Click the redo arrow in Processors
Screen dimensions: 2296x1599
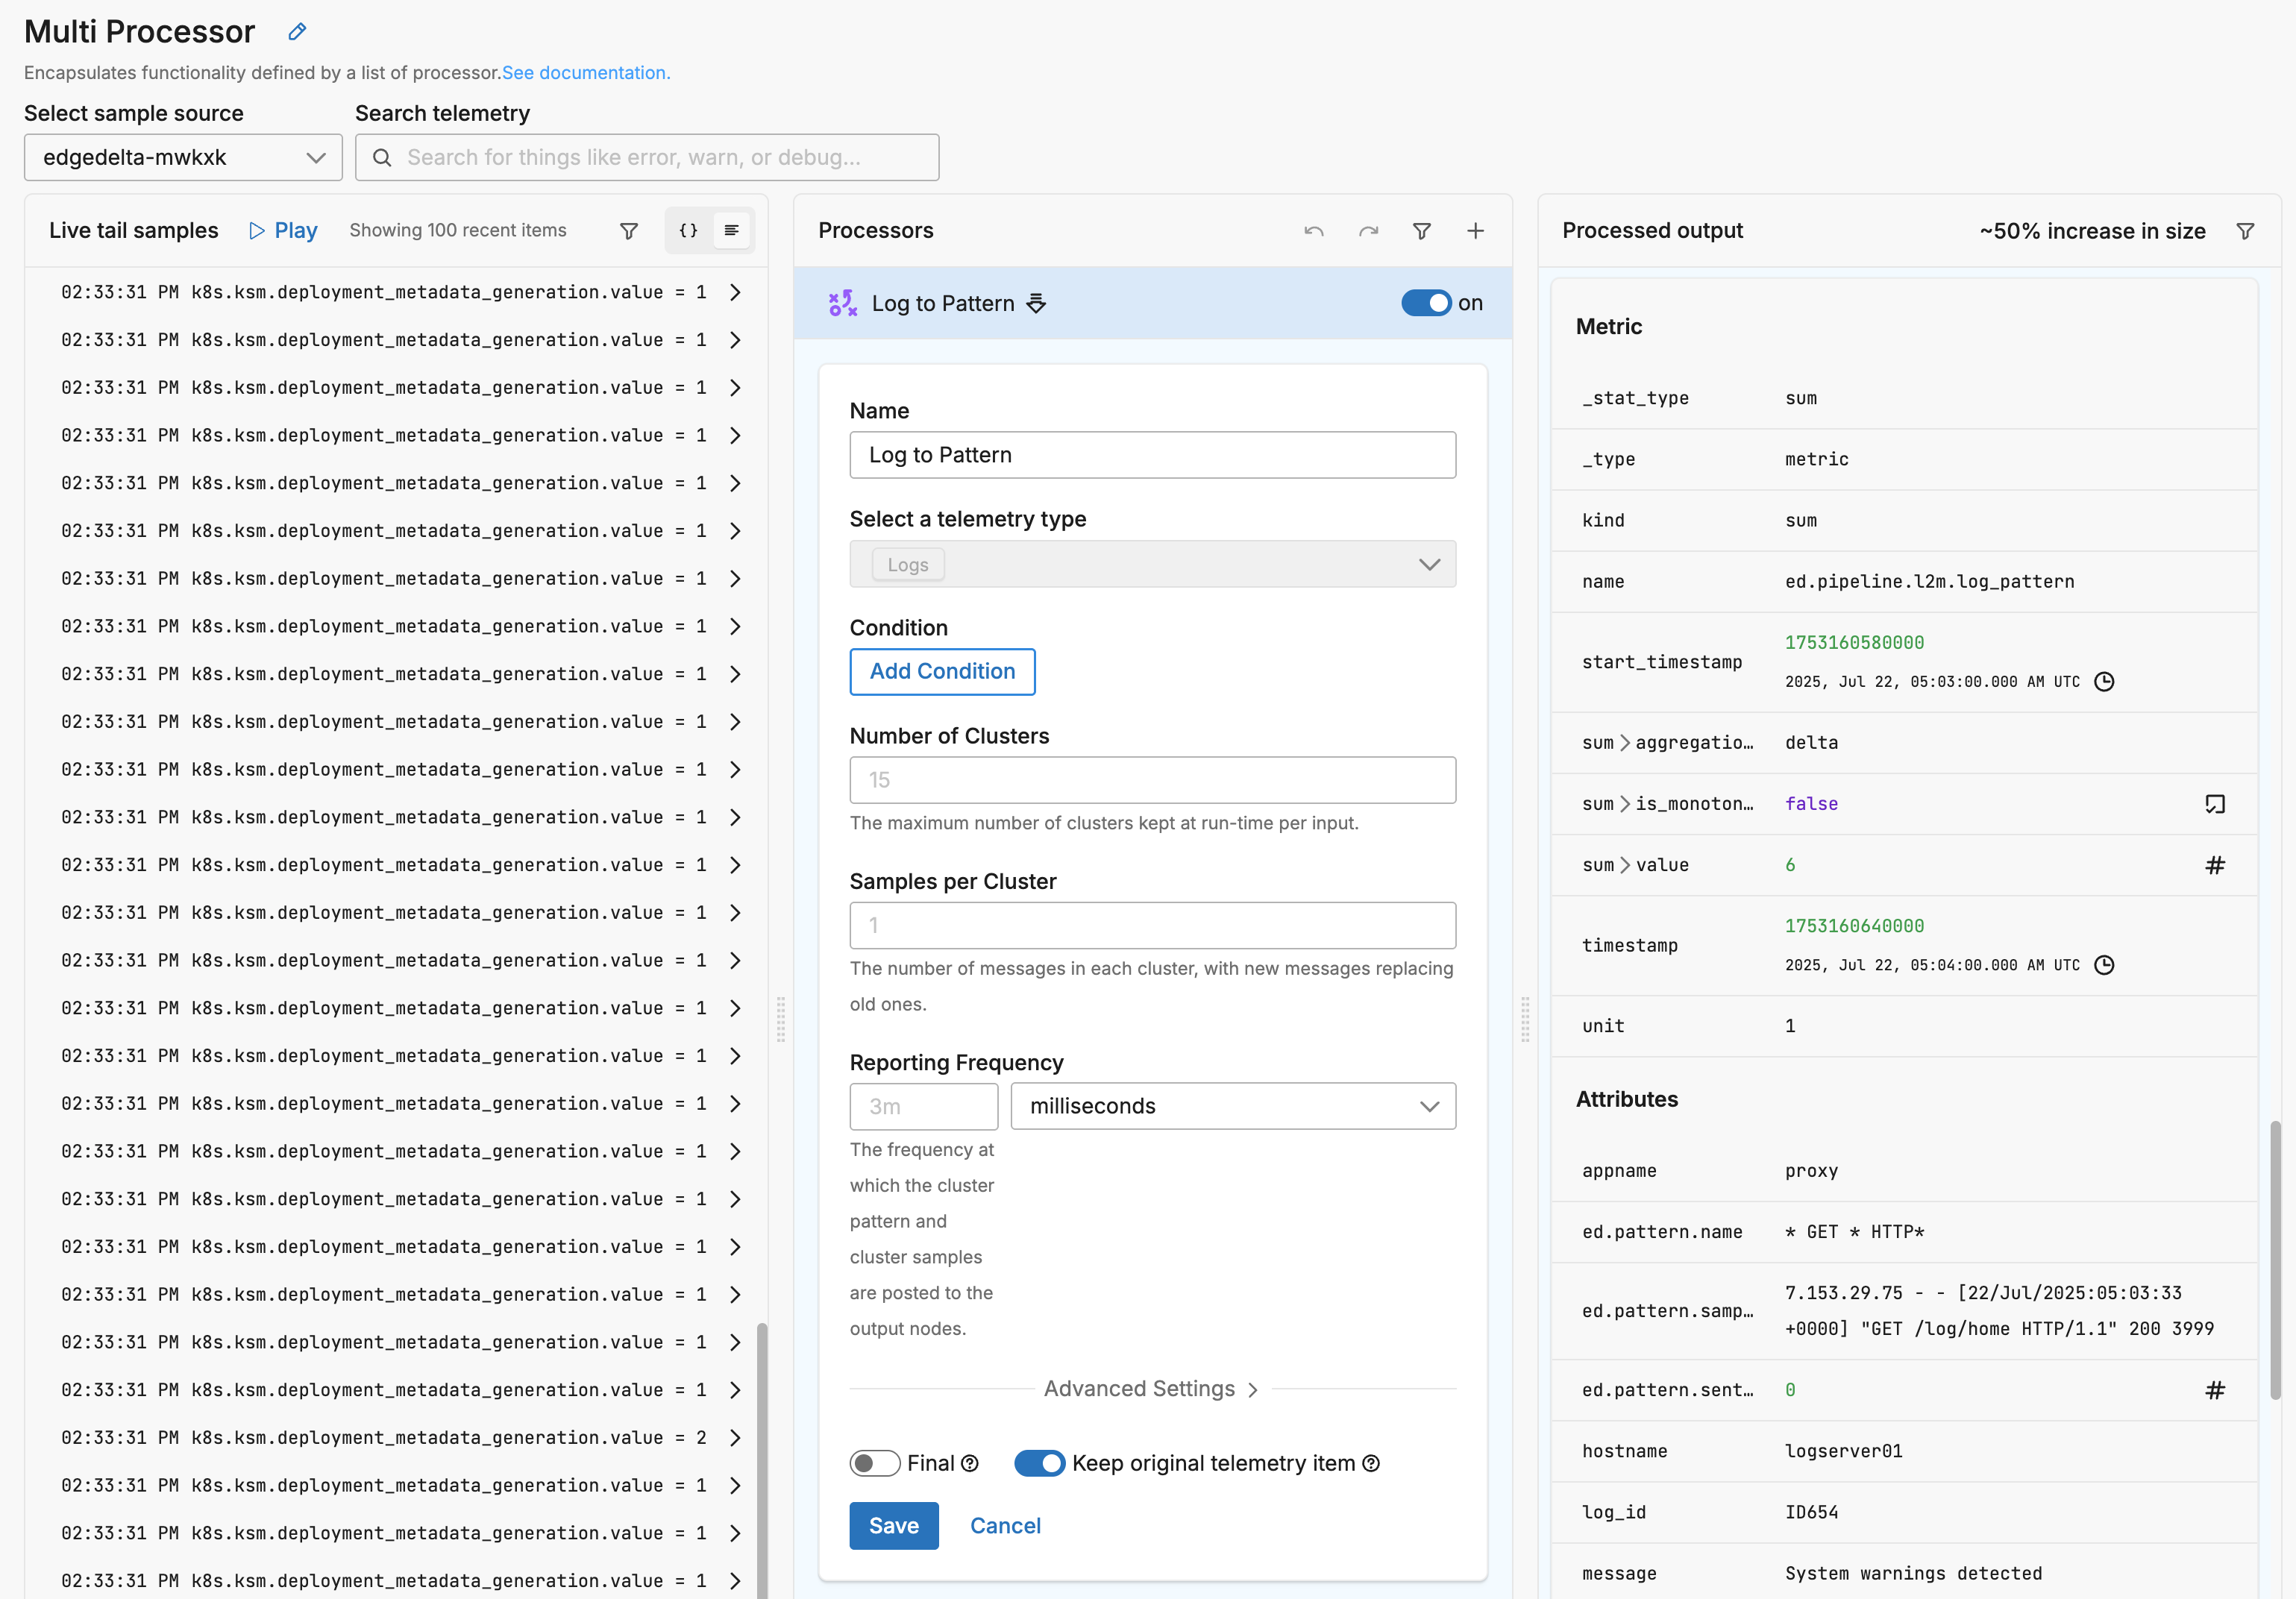tap(1368, 231)
